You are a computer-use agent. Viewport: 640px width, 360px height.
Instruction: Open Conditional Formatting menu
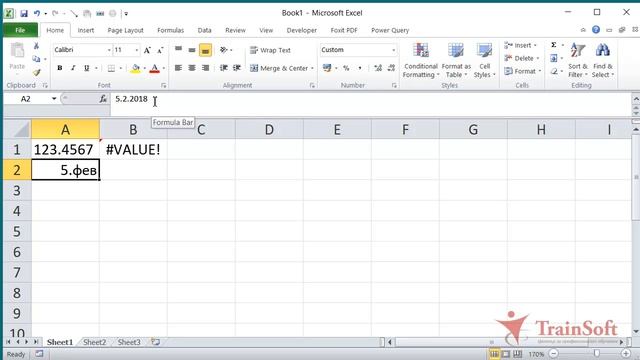coord(421,60)
